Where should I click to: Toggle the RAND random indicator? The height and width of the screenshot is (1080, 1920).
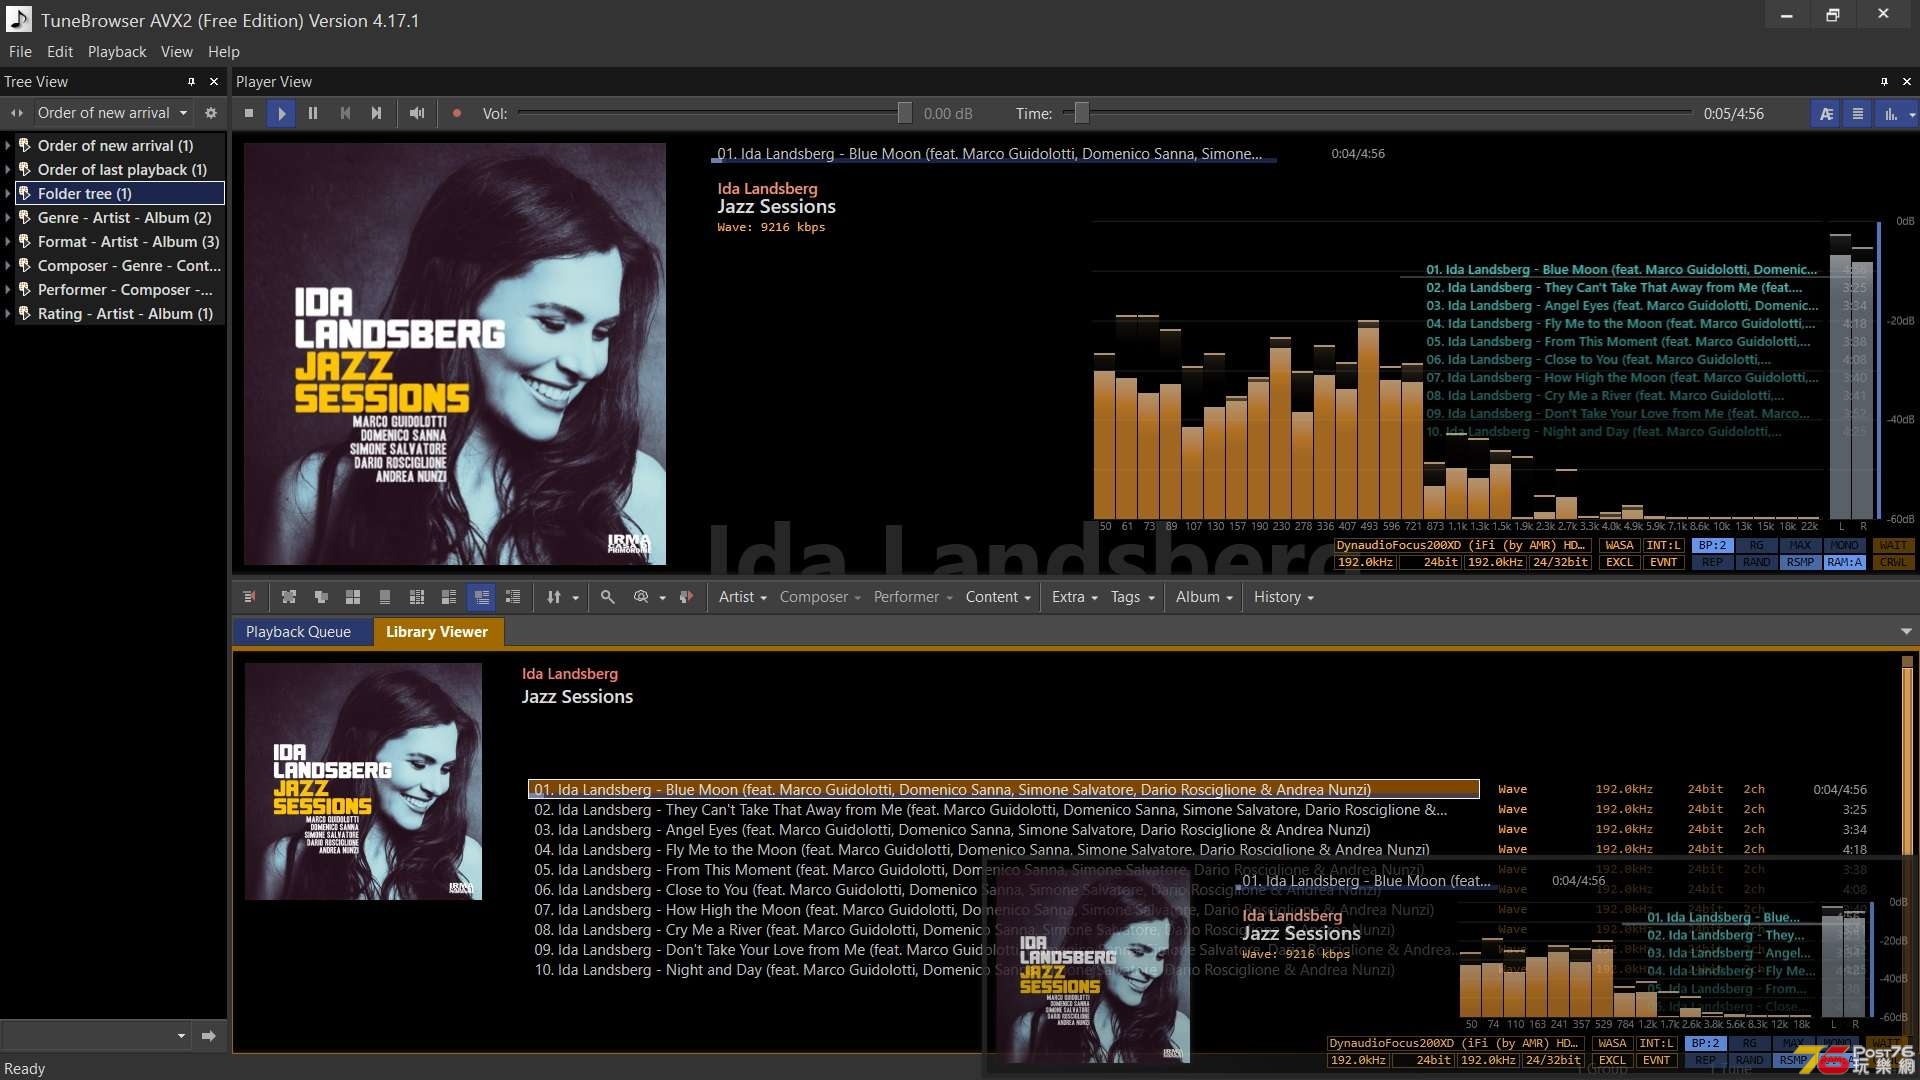[x=1756, y=562]
